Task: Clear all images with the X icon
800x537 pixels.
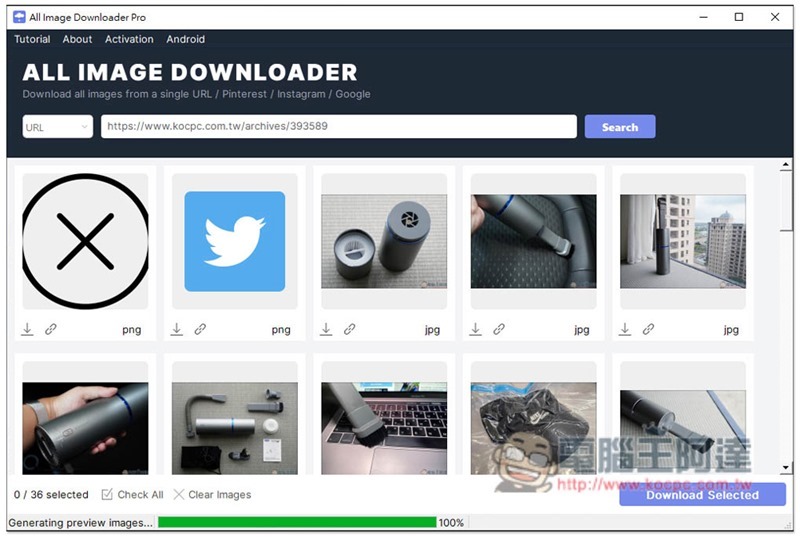Action: point(179,494)
